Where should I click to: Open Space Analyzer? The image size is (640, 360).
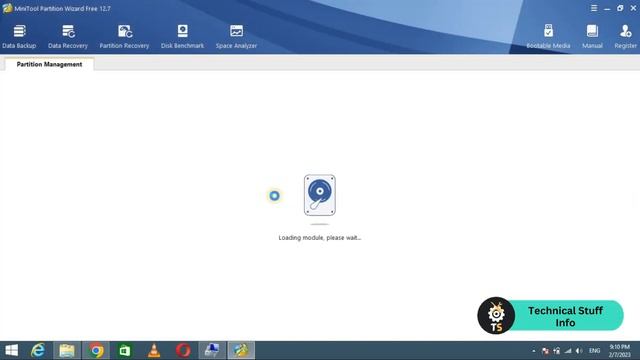(236, 37)
